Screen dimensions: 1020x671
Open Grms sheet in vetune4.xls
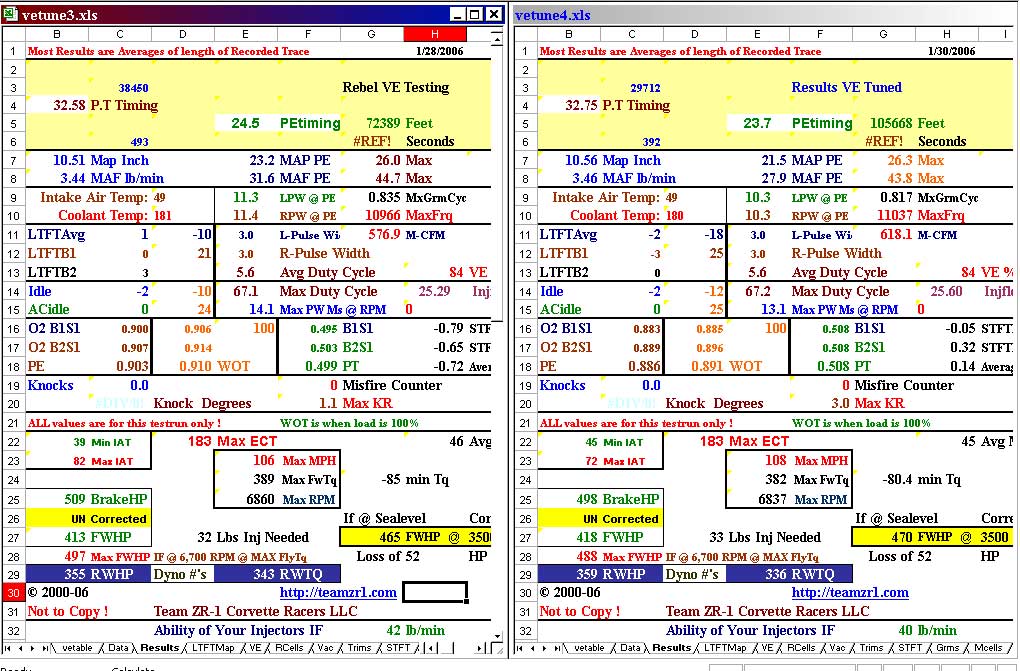[948, 648]
